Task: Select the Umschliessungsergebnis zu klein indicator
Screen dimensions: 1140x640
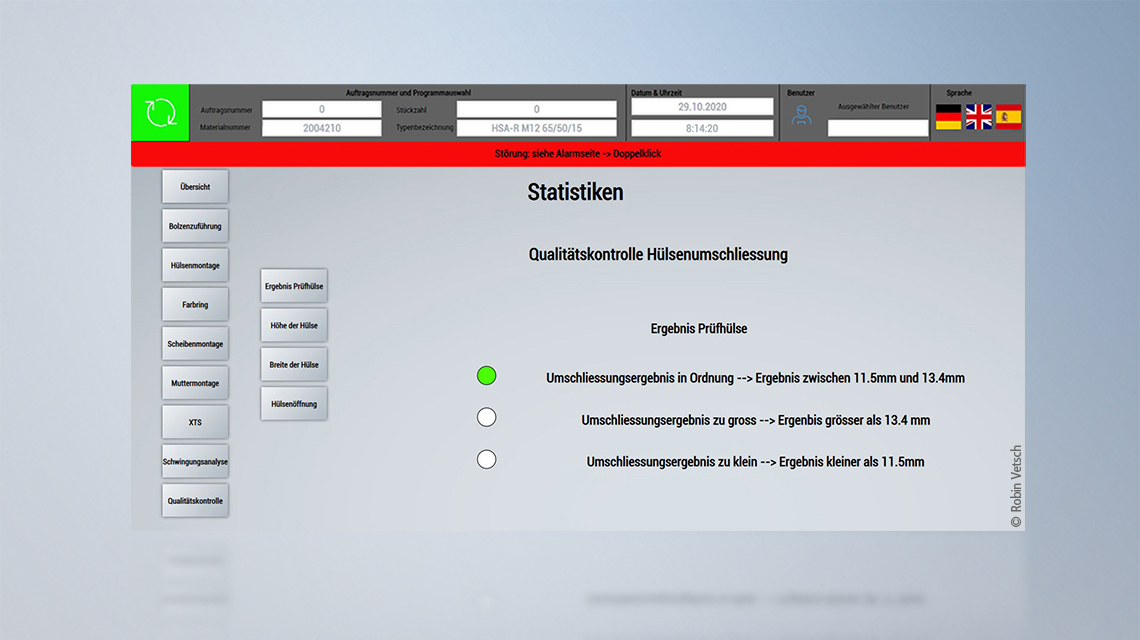Action: (x=487, y=459)
